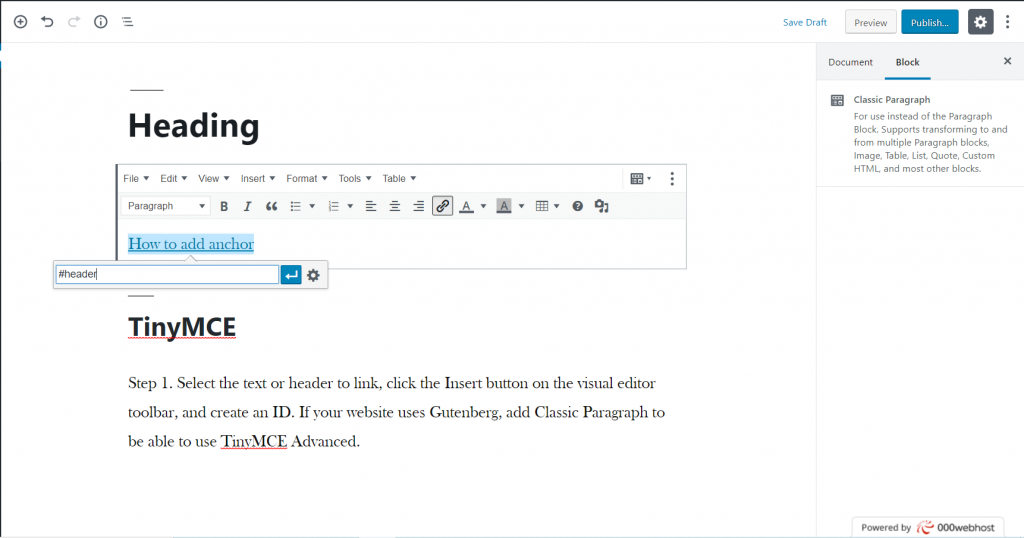The width and height of the screenshot is (1024, 538).
Task: Toggle numbered list
Action: pyautogui.click(x=333, y=206)
